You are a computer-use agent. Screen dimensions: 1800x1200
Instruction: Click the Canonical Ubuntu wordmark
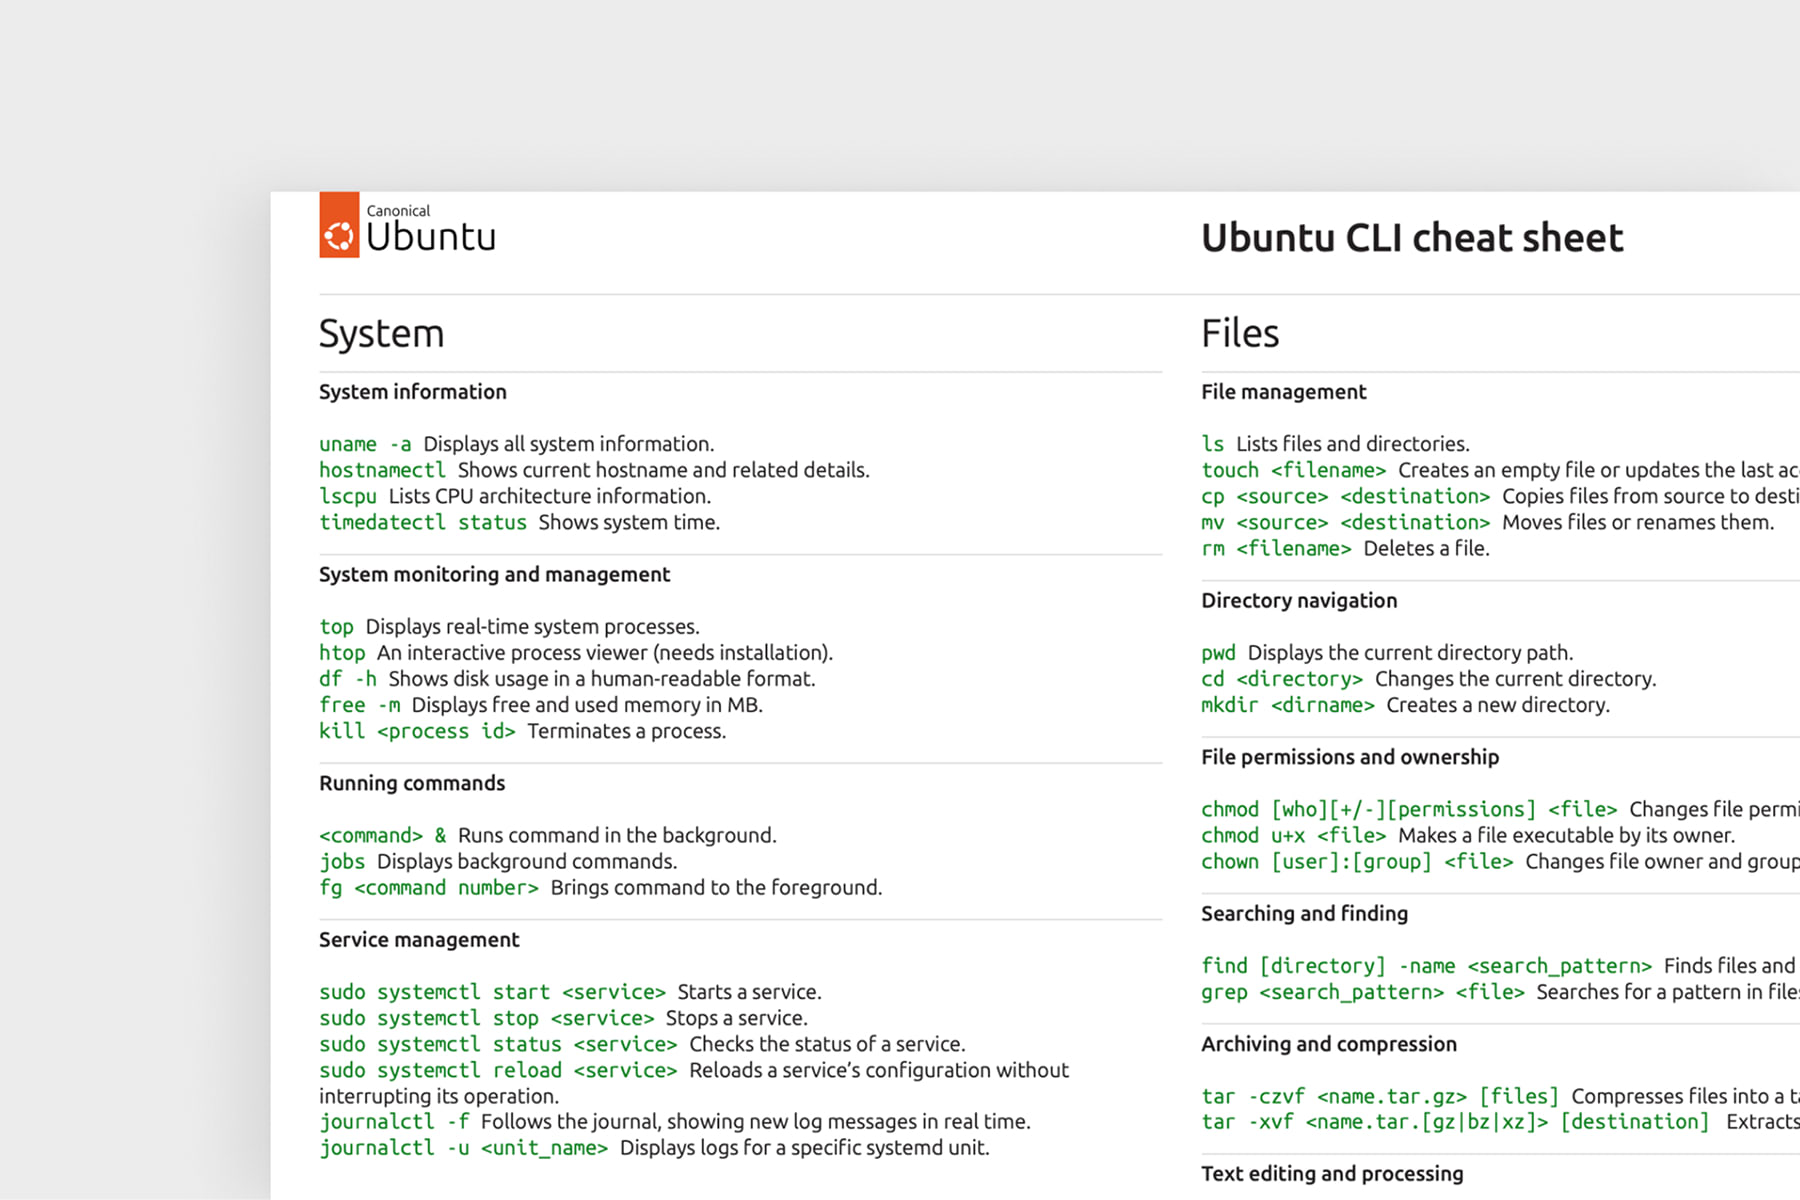click(430, 228)
